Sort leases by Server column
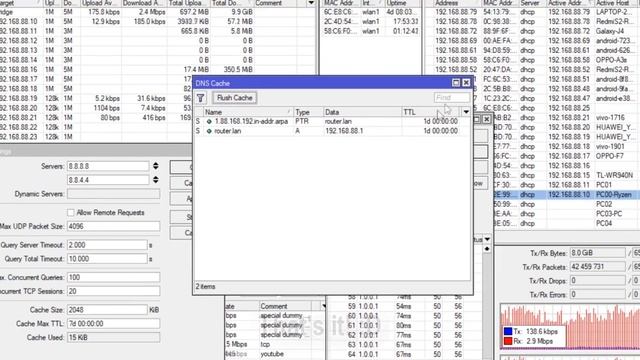 pos(532,3)
